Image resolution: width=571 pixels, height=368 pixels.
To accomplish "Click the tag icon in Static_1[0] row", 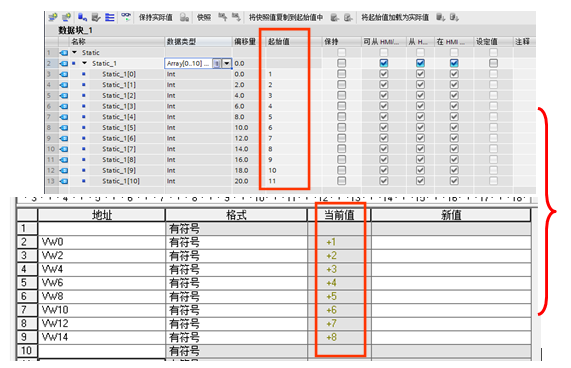I will tap(64, 74).
